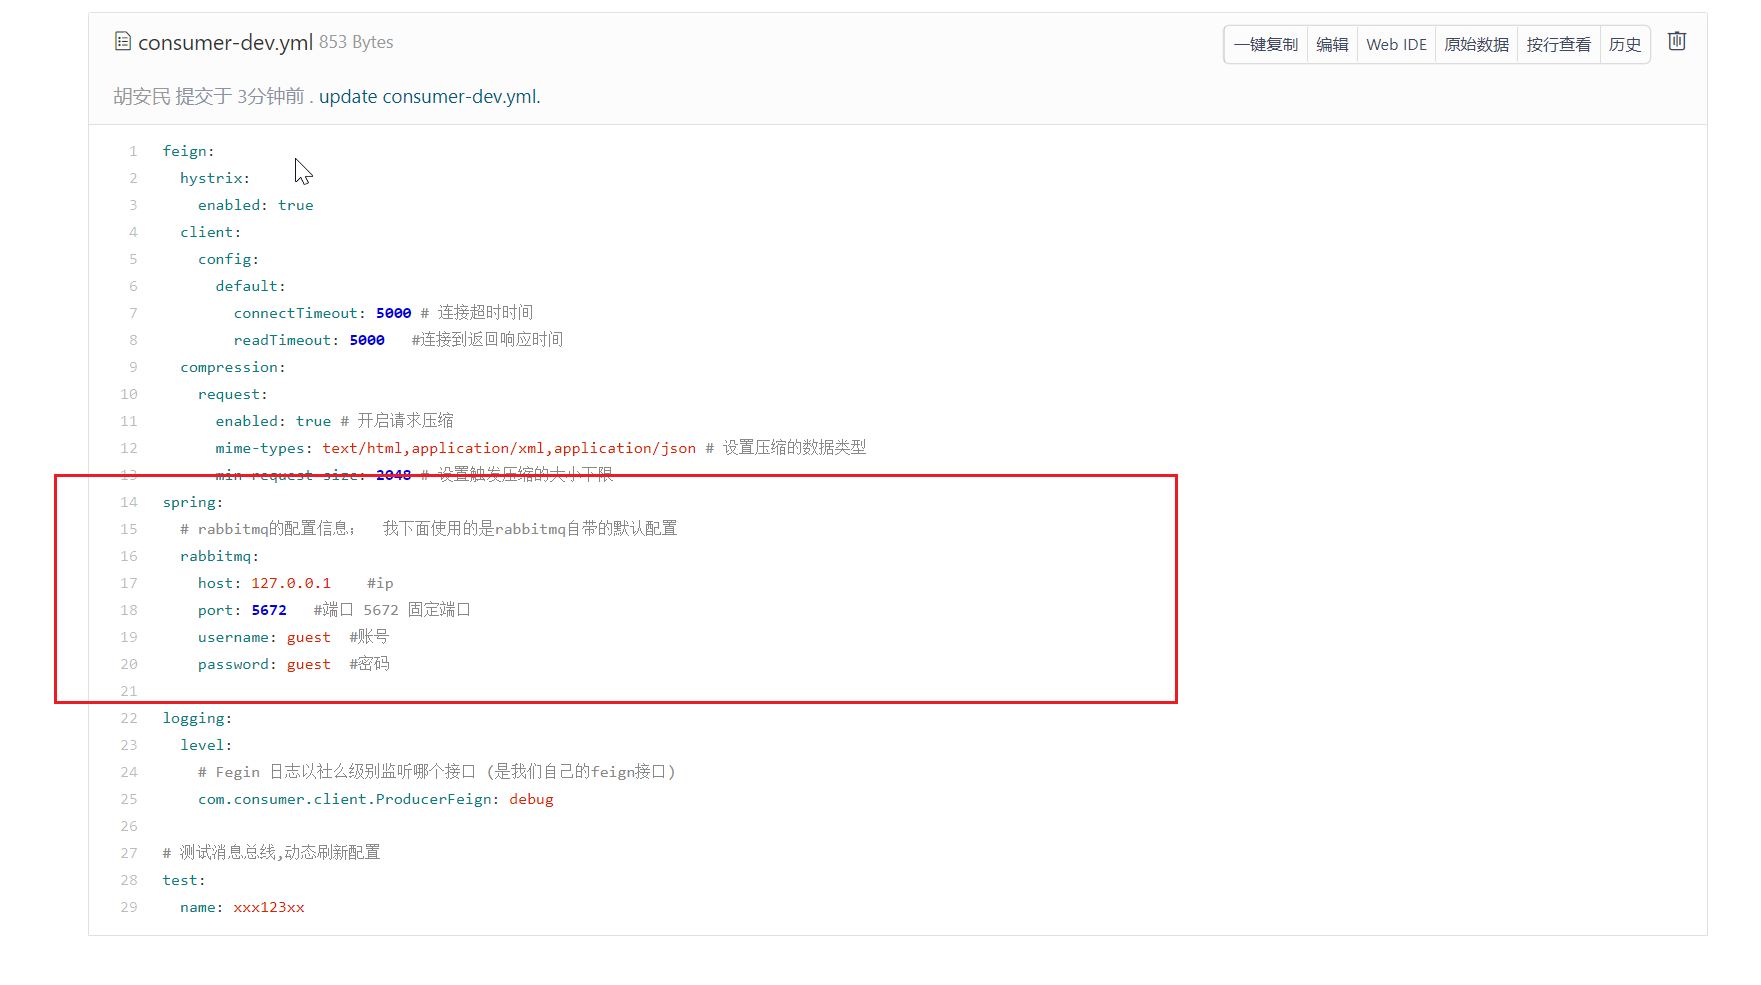Click the hystrix: key
The height and width of the screenshot is (985, 1761).
click(215, 178)
